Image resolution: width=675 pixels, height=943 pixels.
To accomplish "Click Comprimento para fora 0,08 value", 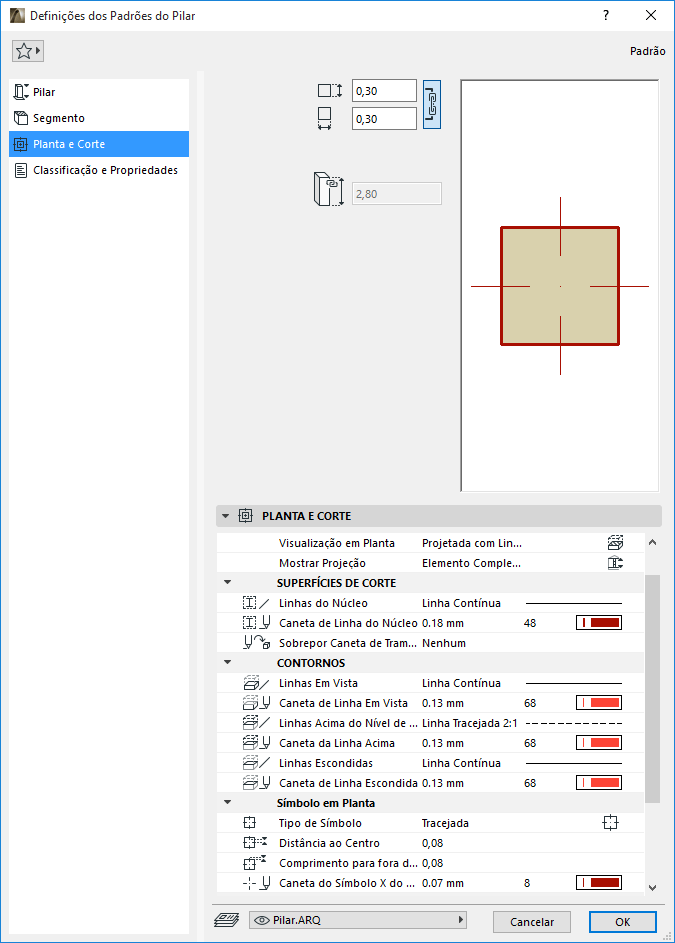I will [x=433, y=863].
